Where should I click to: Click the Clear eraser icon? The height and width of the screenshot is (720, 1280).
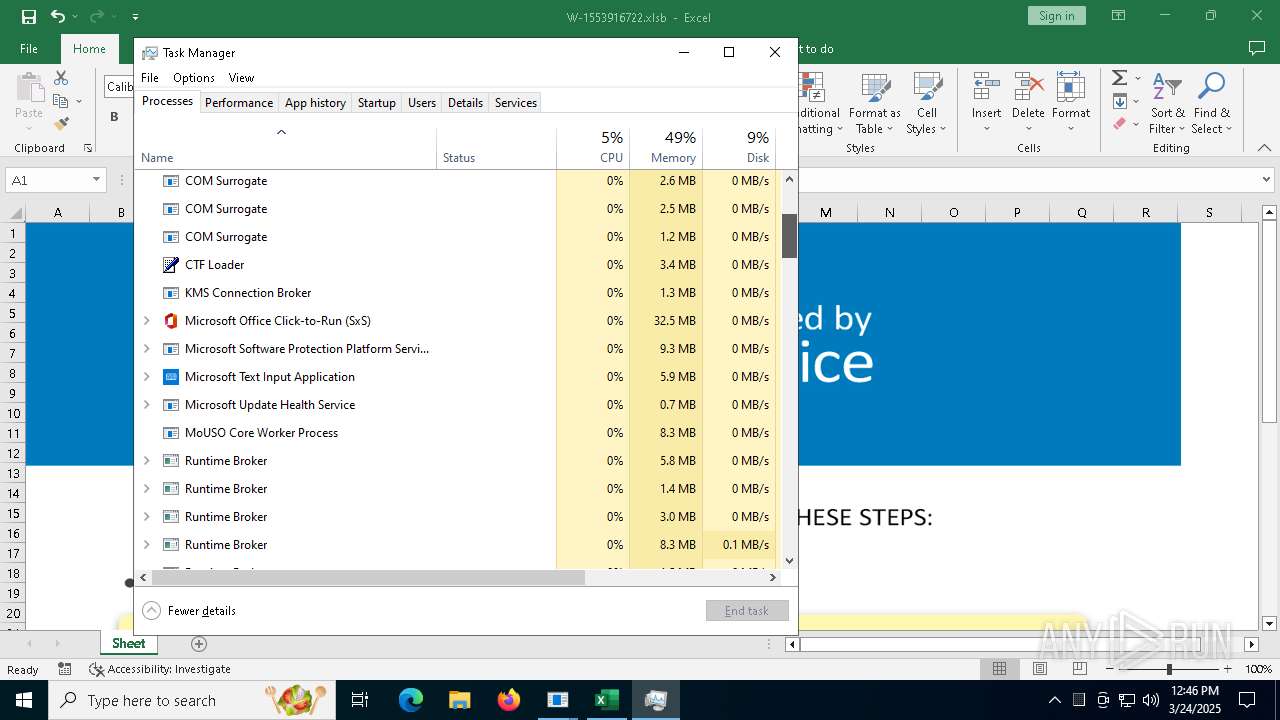(x=1119, y=124)
